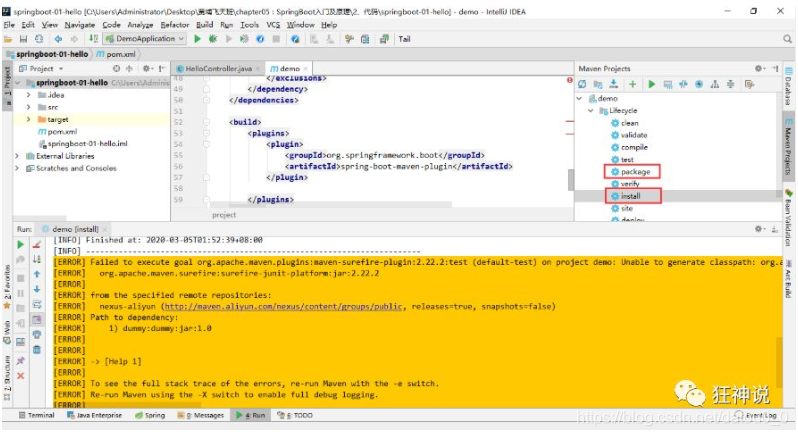798x436 pixels.
Task: Open the DemoApplication run configuration dropdown
Action: 145,39
